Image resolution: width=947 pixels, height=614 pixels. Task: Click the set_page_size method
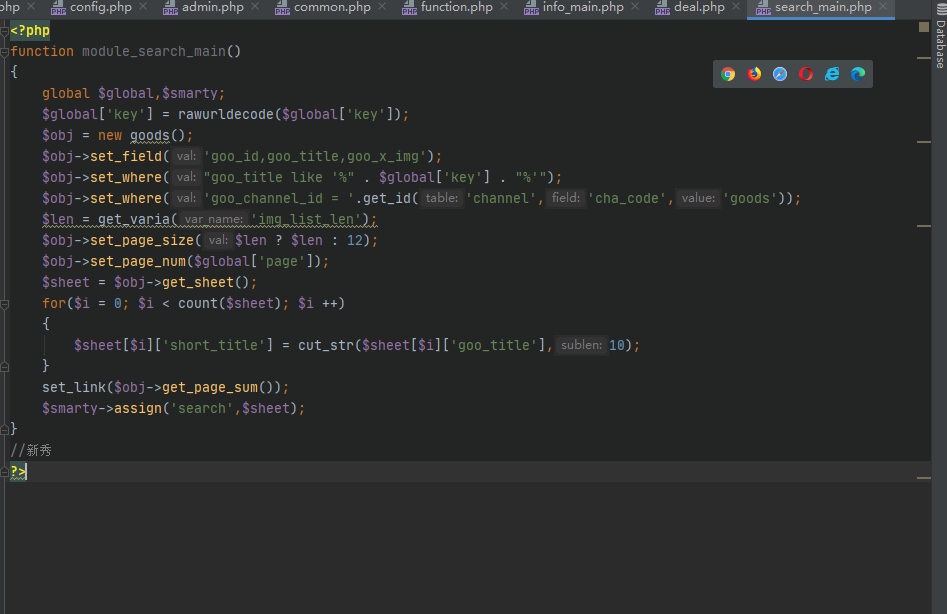[x=142, y=240]
